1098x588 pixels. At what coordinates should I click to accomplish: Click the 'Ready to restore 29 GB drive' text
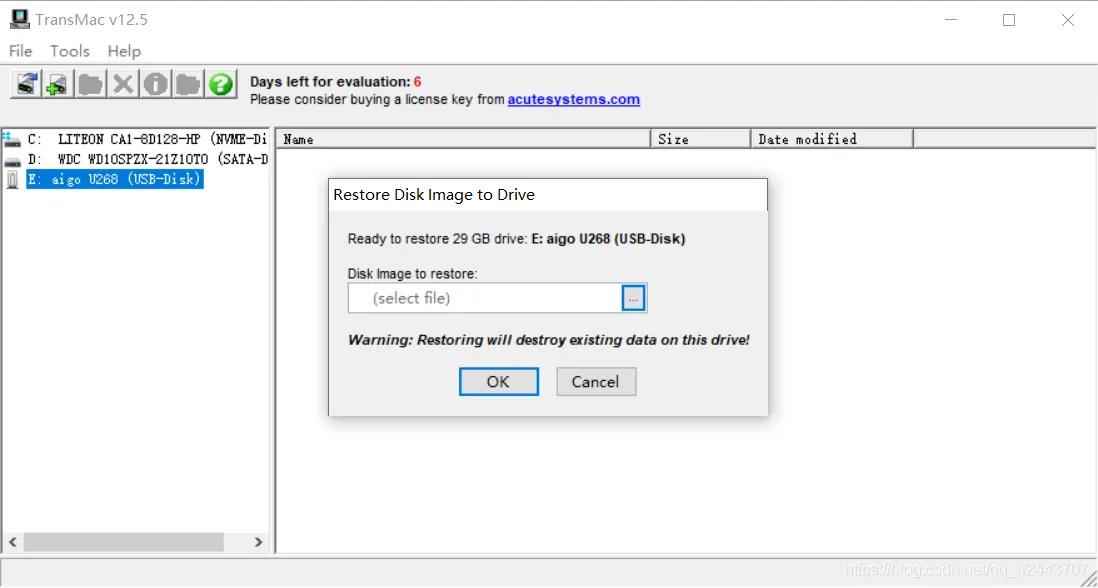pyautogui.click(x=516, y=239)
